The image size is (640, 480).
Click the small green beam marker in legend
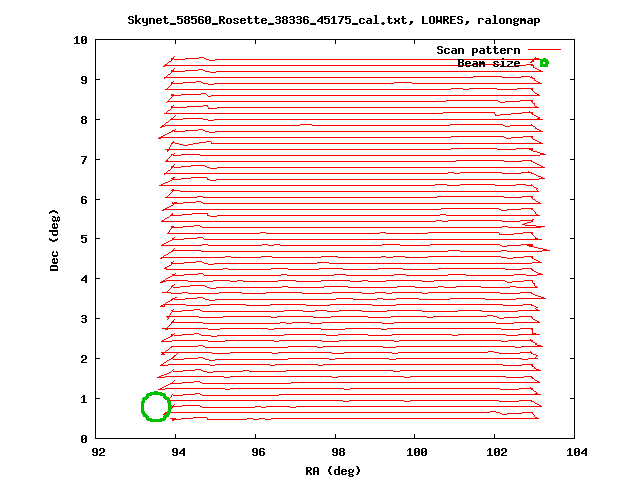pos(544,63)
